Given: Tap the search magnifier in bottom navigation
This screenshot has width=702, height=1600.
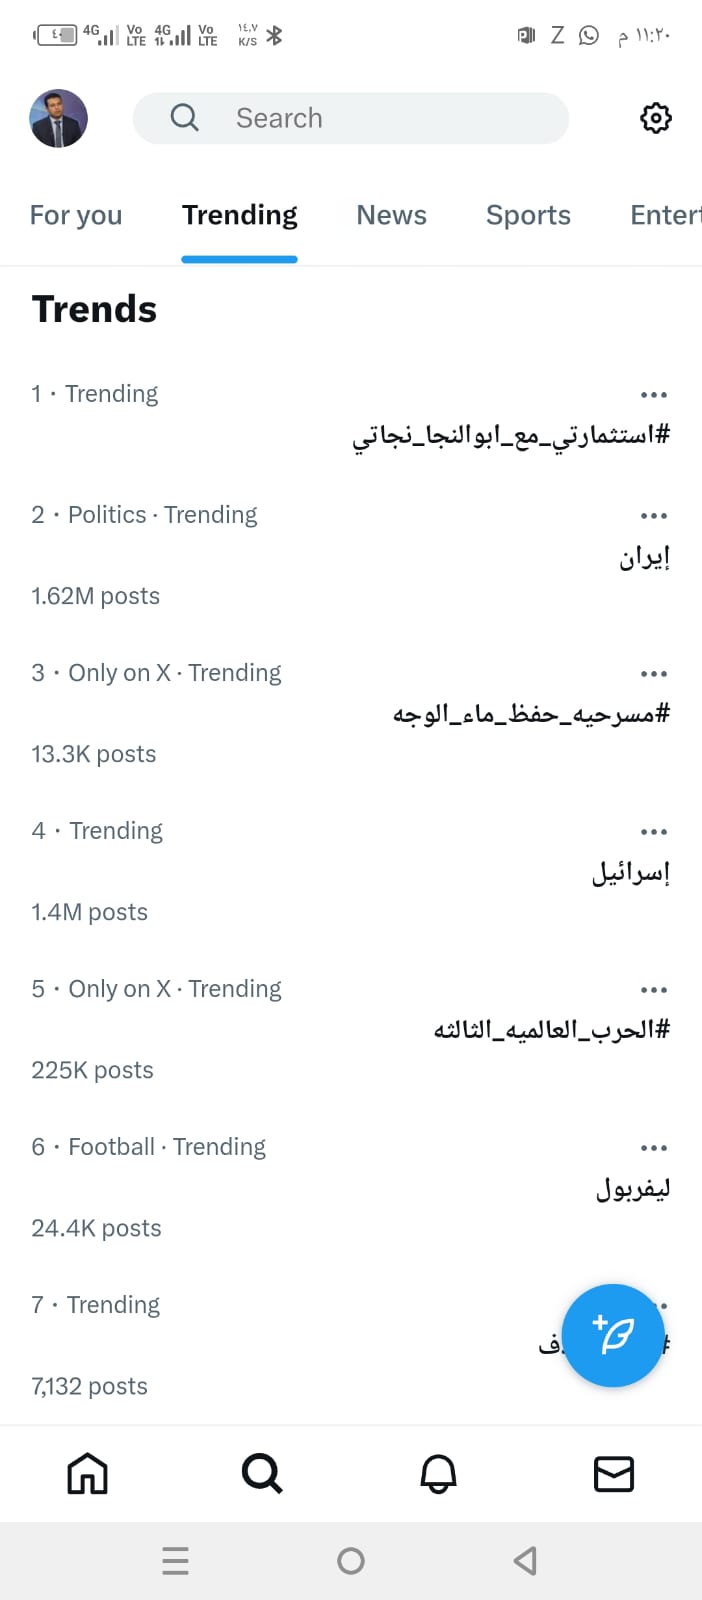Looking at the screenshot, I should (262, 1473).
